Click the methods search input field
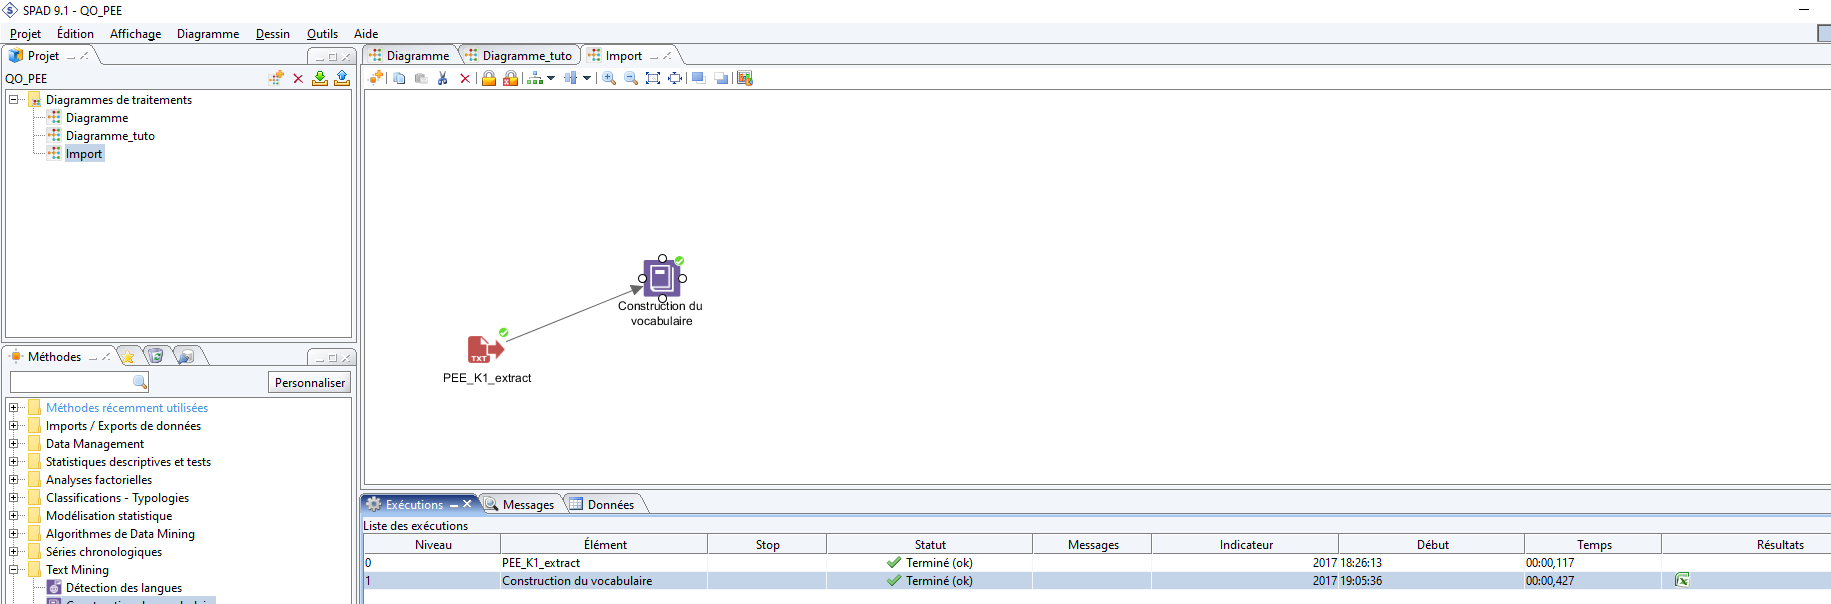Image resolution: width=1831 pixels, height=604 pixels. [72, 382]
